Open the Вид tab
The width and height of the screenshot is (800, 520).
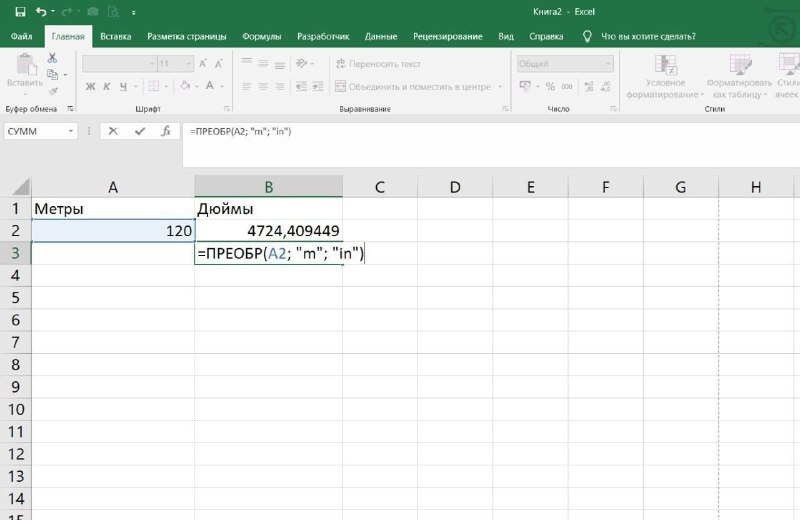click(x=506, y=36)
